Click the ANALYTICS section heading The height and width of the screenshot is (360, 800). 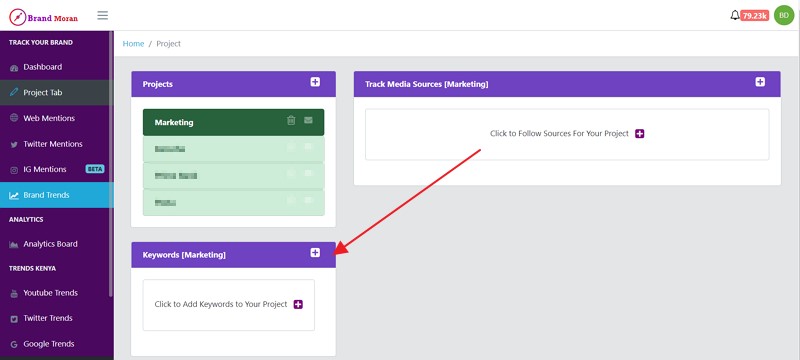pos(26,219)
